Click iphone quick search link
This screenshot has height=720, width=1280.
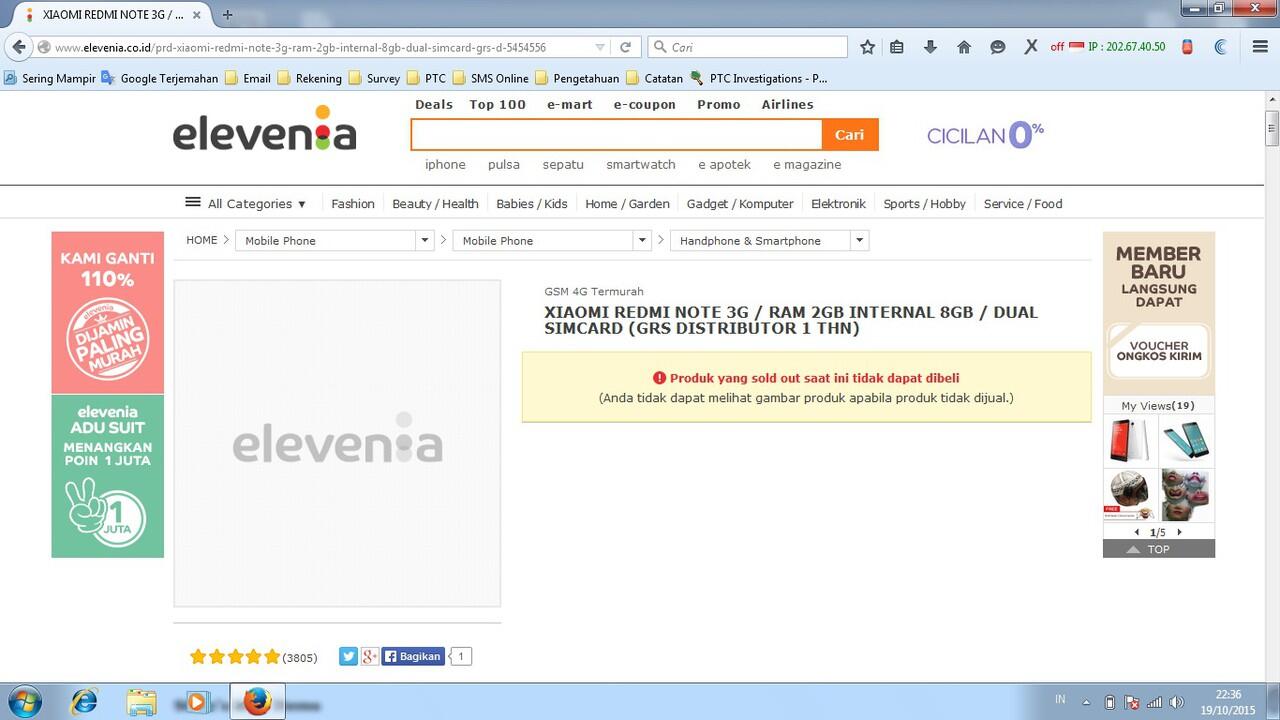(x=445, y=164)
